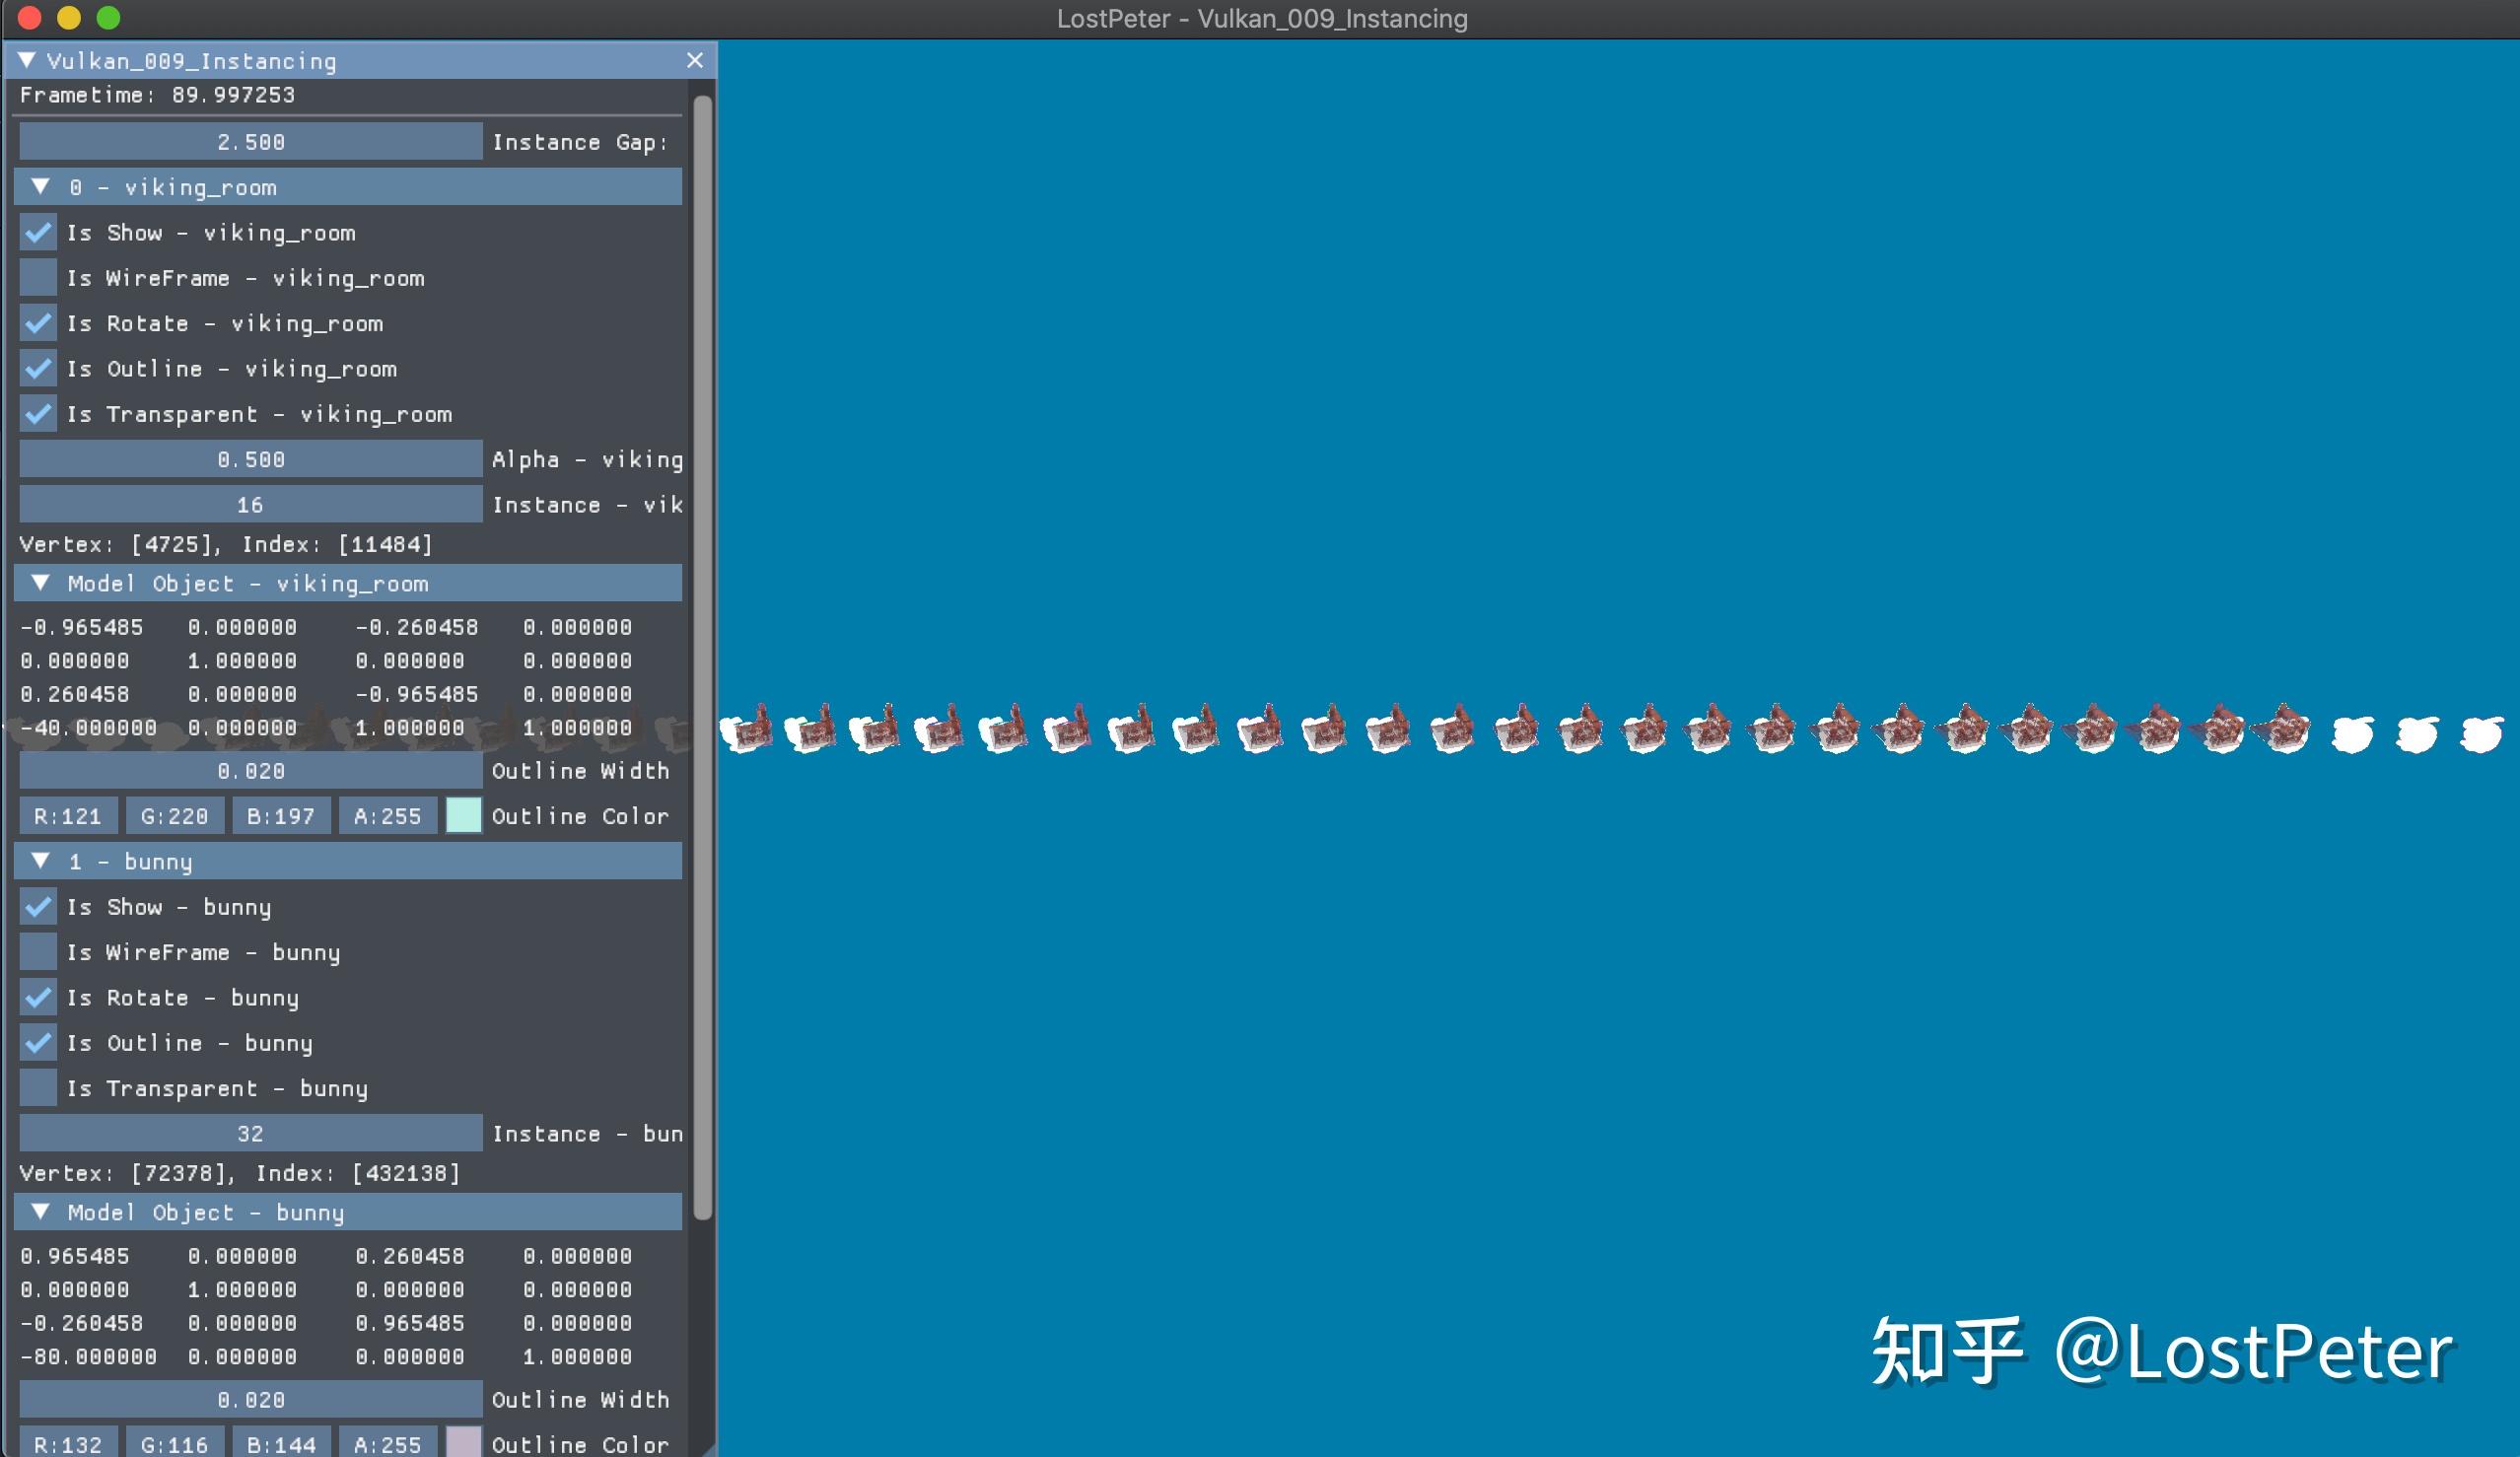Uncheck Is Show - viking_room

pyautogui.click(x=38, y=233)
